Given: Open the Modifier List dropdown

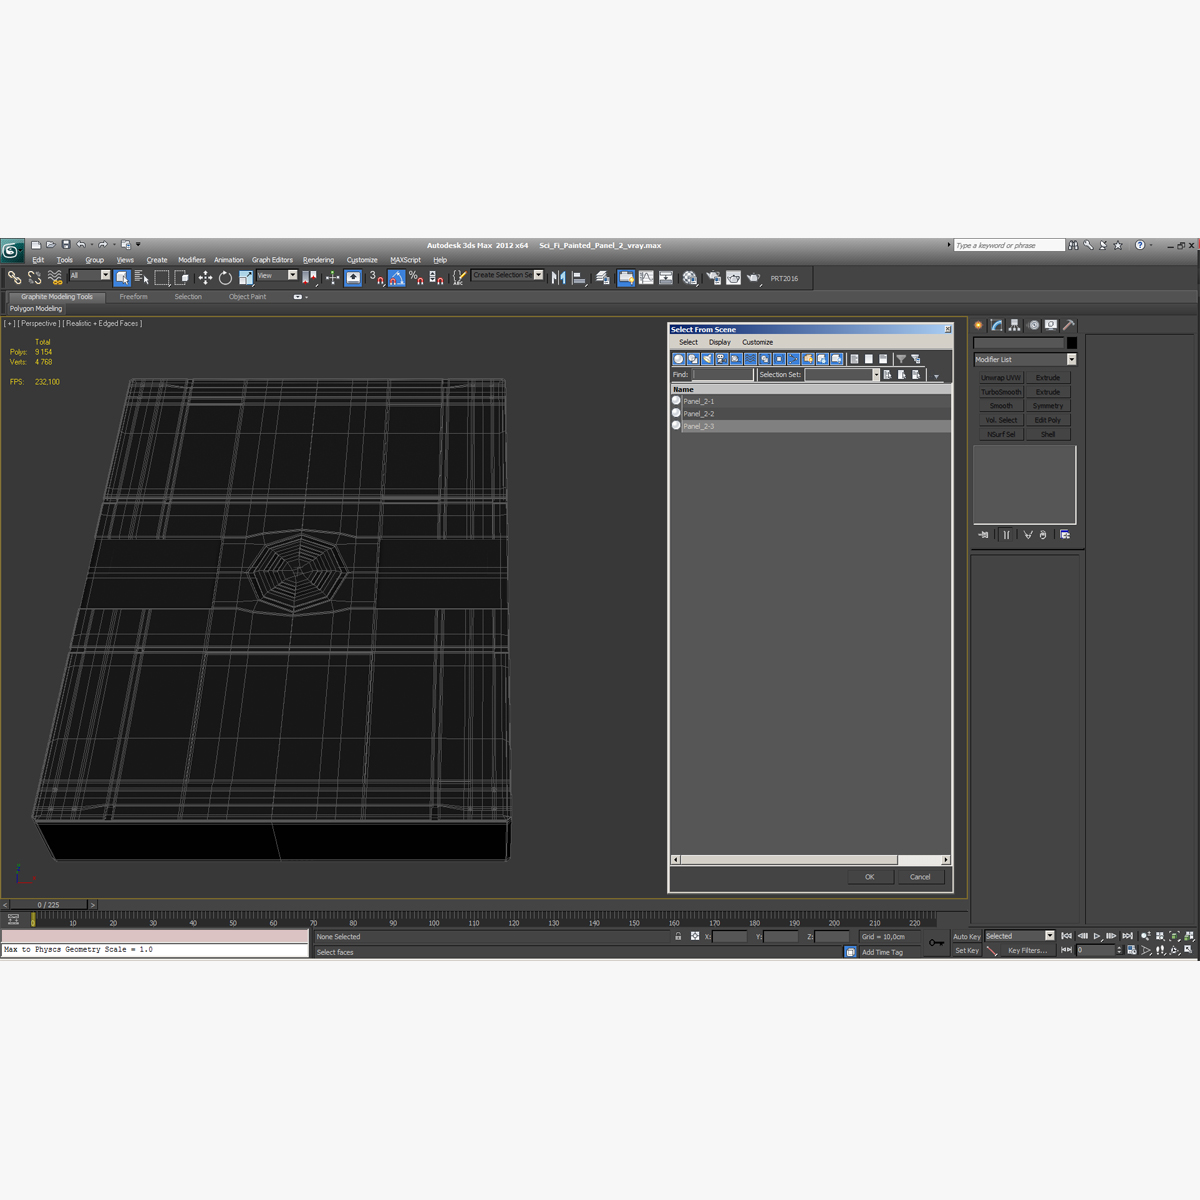Looking at the screenshot, I should coord(1025,359).
